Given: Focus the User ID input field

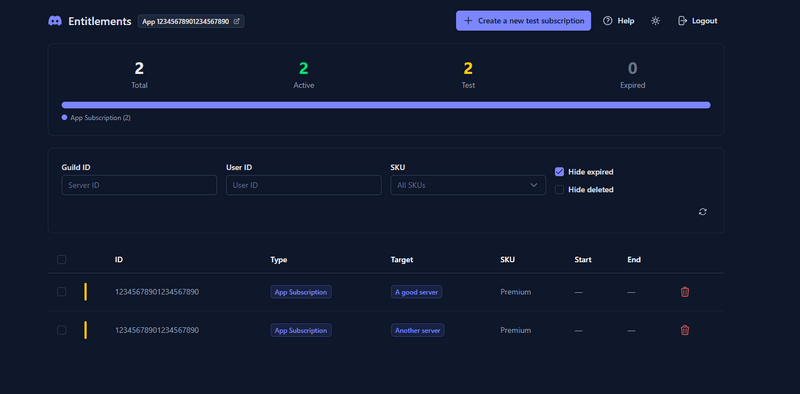Looking at the screenshot, I should click(x=304, y=185).
